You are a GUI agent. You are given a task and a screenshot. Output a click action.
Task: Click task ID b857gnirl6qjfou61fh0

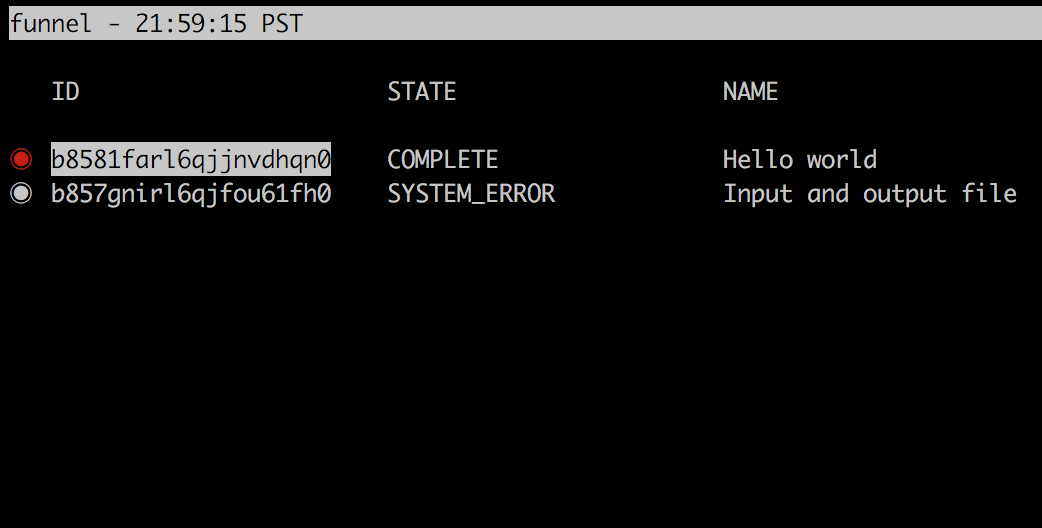pyautogui.click(x=191, y=194)
